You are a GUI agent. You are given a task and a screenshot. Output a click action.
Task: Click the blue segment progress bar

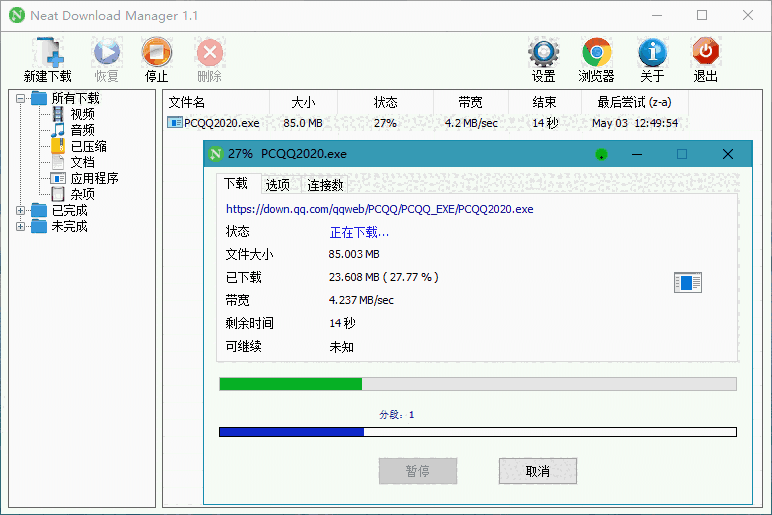click(x=478, y=432)
